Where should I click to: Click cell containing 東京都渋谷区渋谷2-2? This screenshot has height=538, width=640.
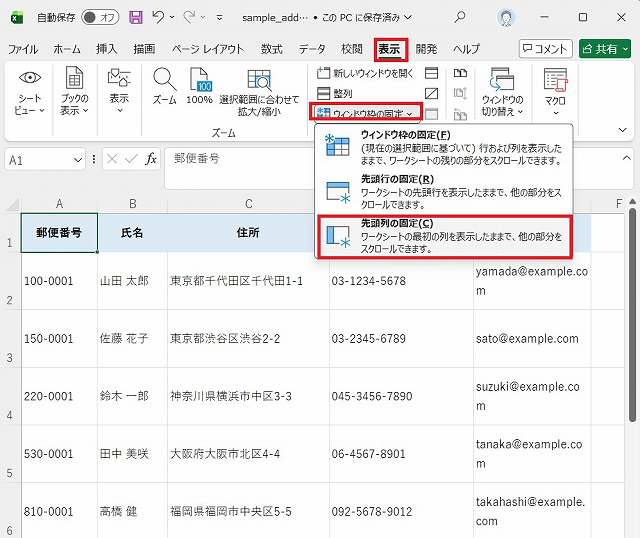click(248, 338)
